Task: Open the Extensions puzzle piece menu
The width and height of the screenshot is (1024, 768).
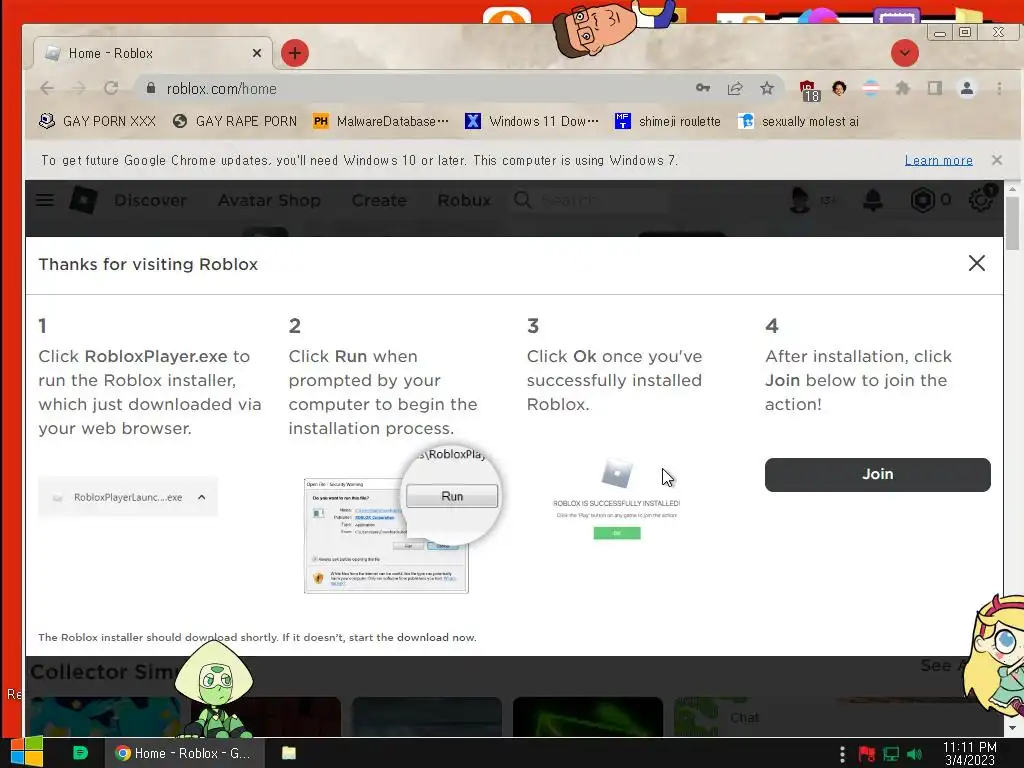Action: (x=903, y=88)
